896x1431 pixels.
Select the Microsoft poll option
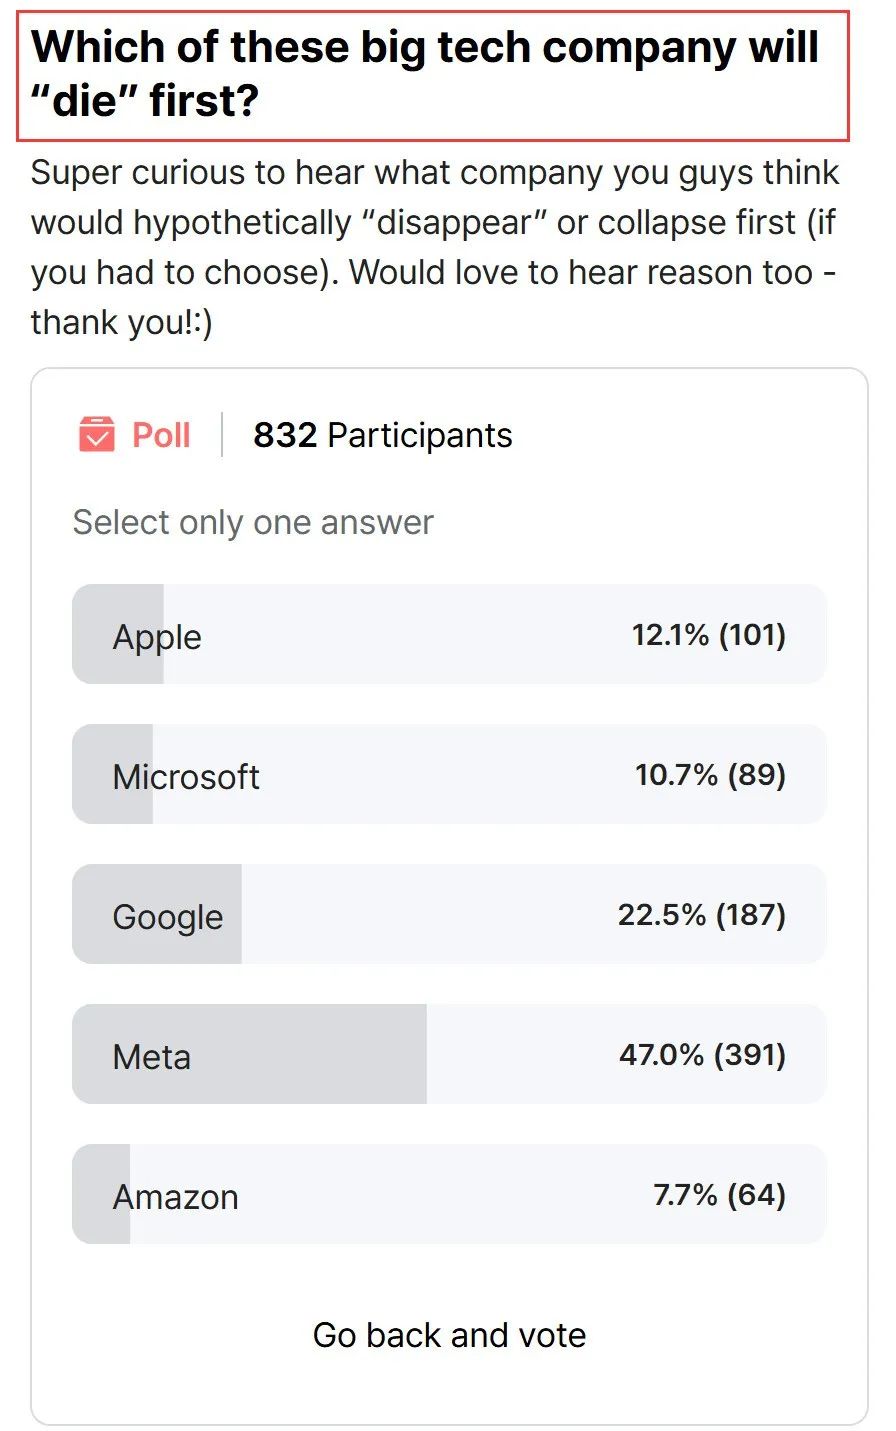pyautogui.click(x=449, y=775)
